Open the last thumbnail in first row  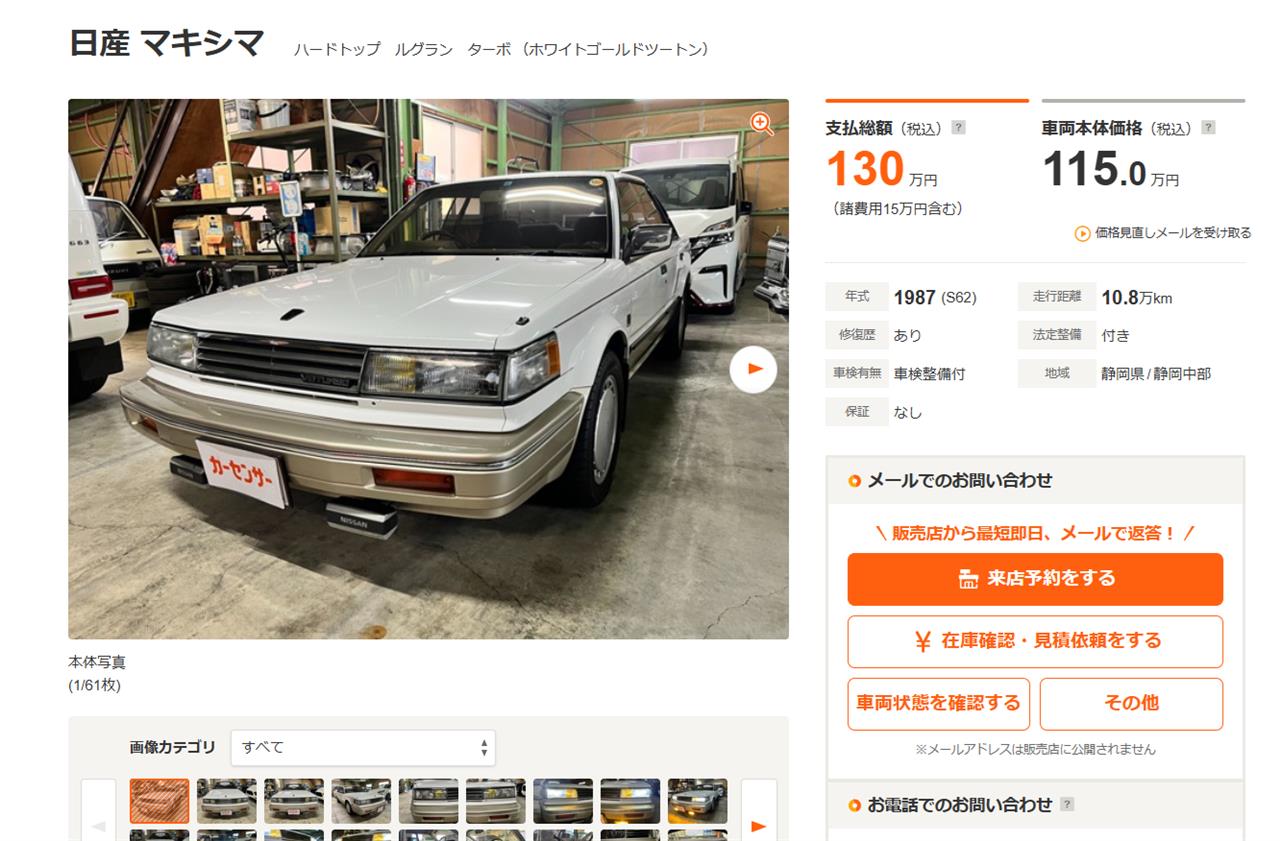point(697,801)
